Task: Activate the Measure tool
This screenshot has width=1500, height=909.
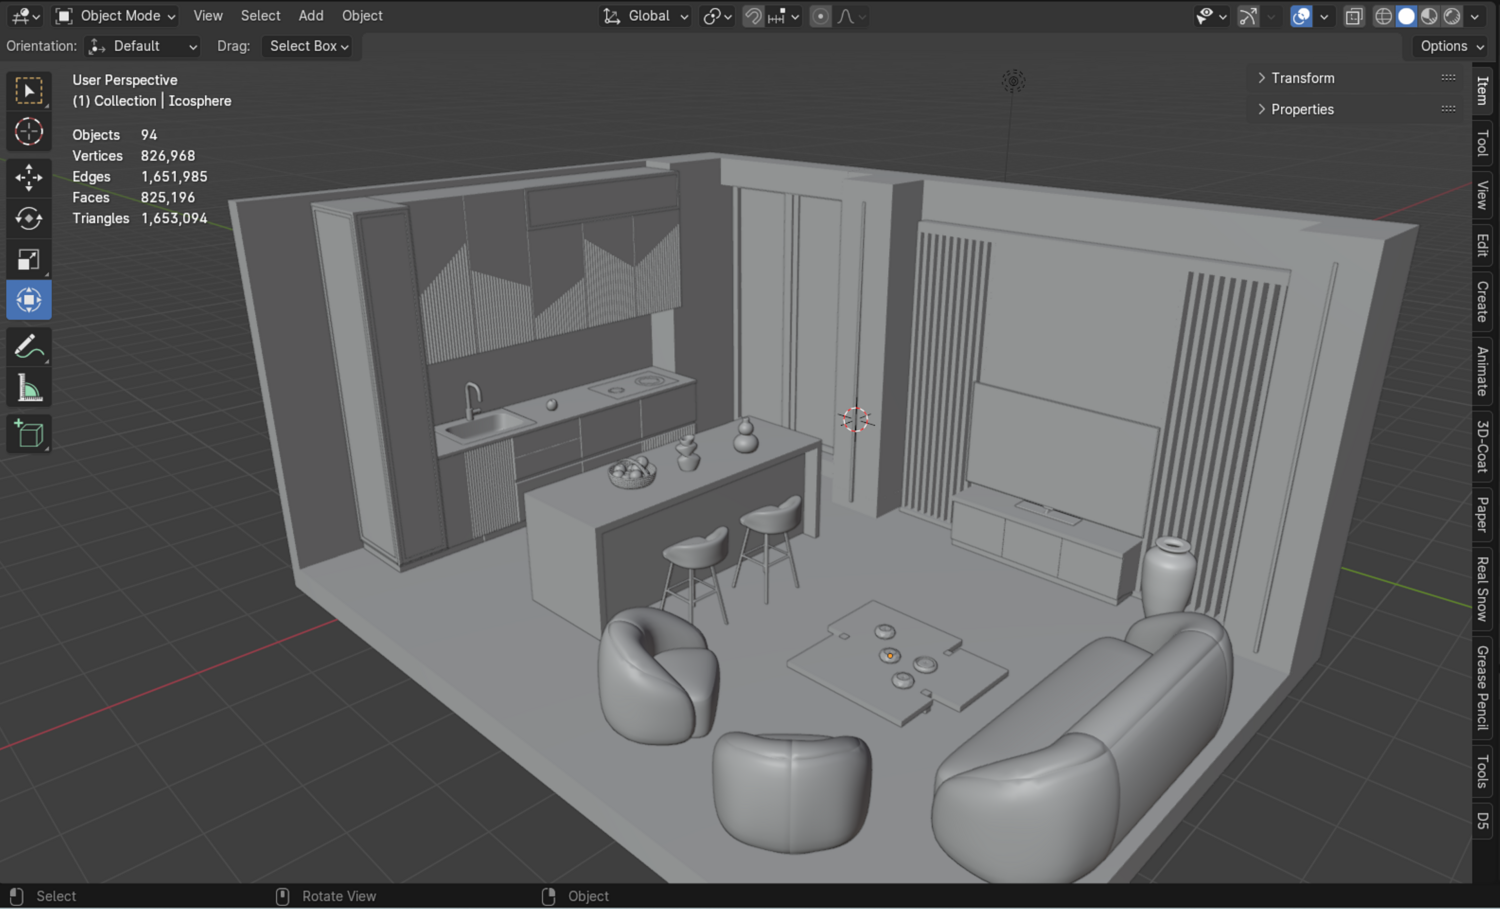Action: [x=29, y=387]
